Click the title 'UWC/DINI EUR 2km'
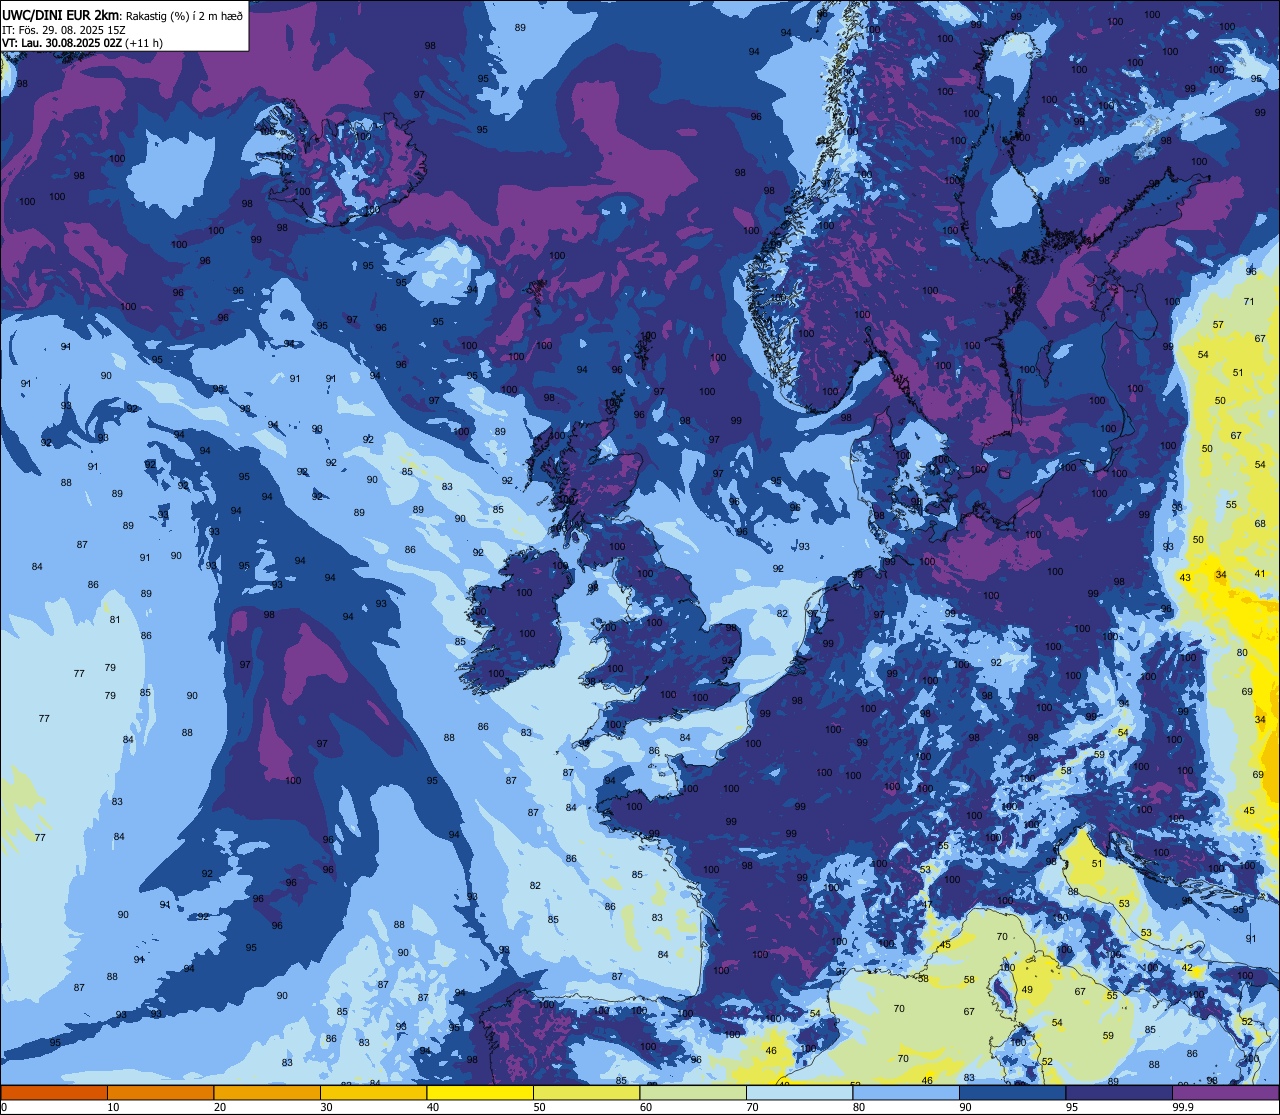 60,14
